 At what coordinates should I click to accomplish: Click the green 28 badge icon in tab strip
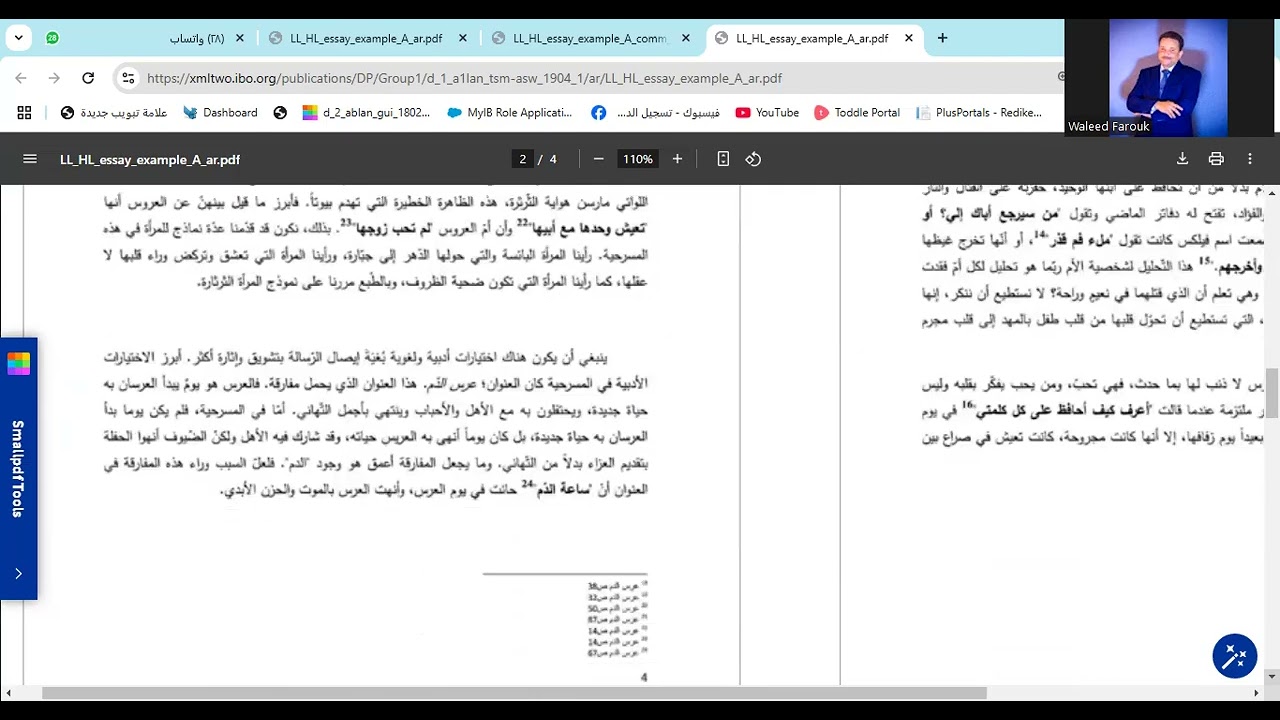(x=52, y=38)
